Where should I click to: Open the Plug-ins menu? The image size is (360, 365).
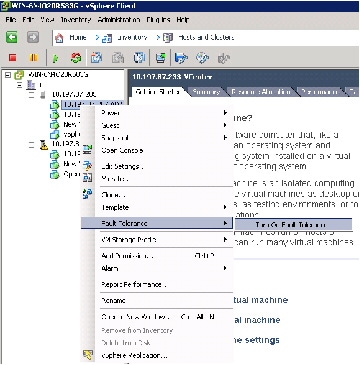point(158,20)
